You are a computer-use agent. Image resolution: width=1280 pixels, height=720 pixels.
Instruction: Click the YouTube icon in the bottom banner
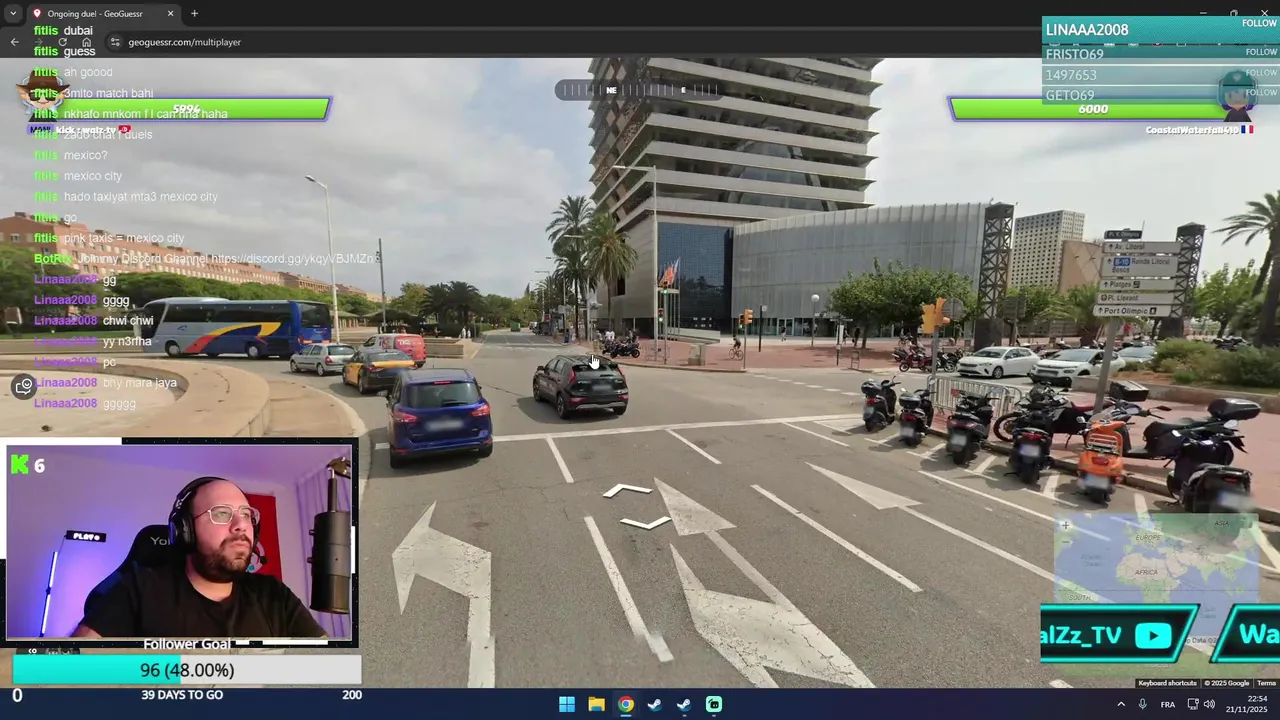tap(1153, 636)
